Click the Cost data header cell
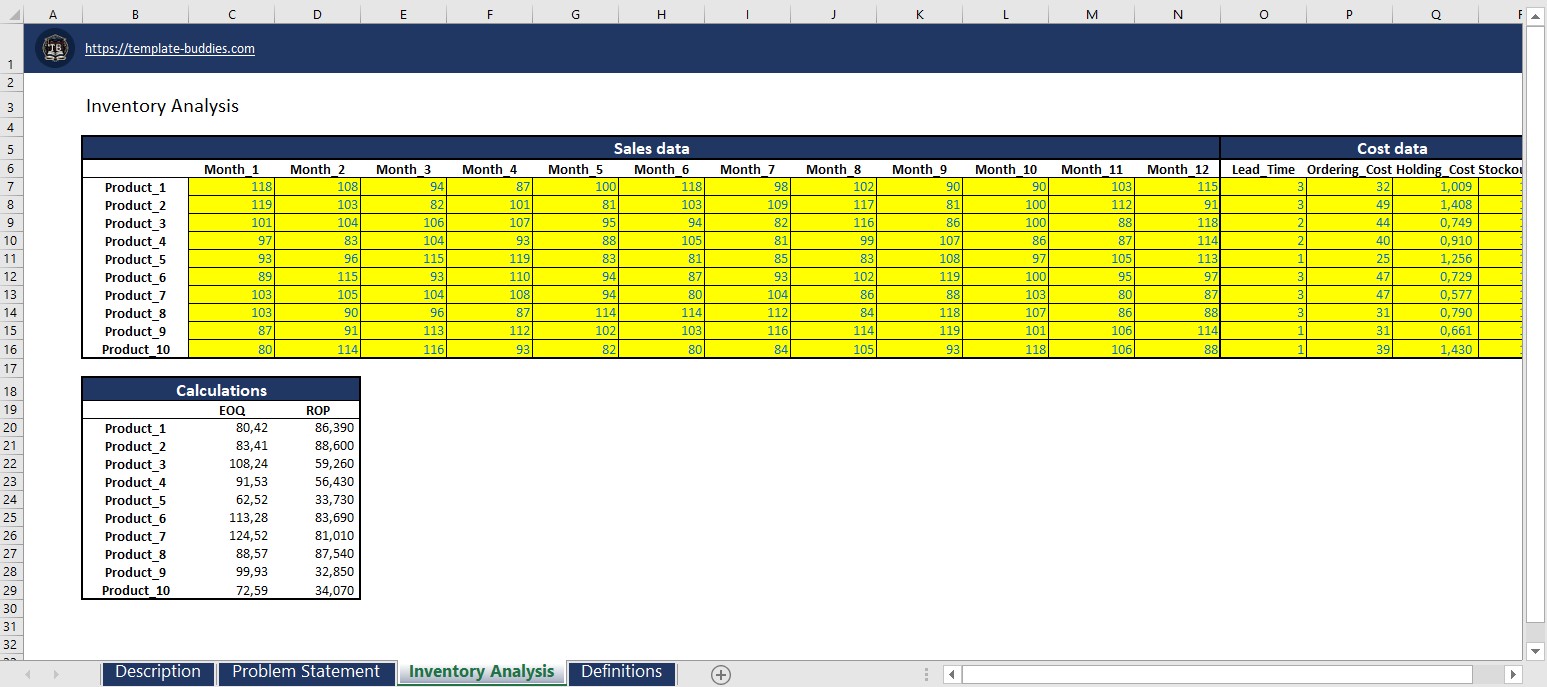The width and height of the screenshot is (1547, 687). [x=1393, y=148]
